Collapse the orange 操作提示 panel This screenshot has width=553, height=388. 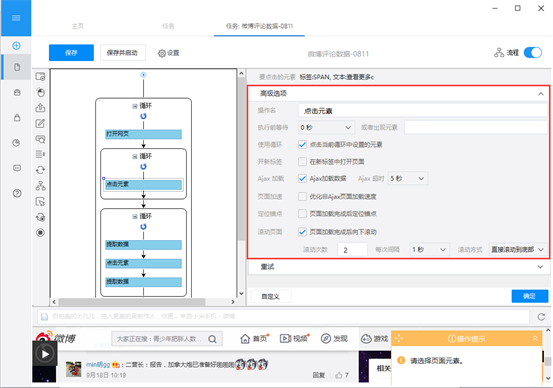tap(535, 338)
